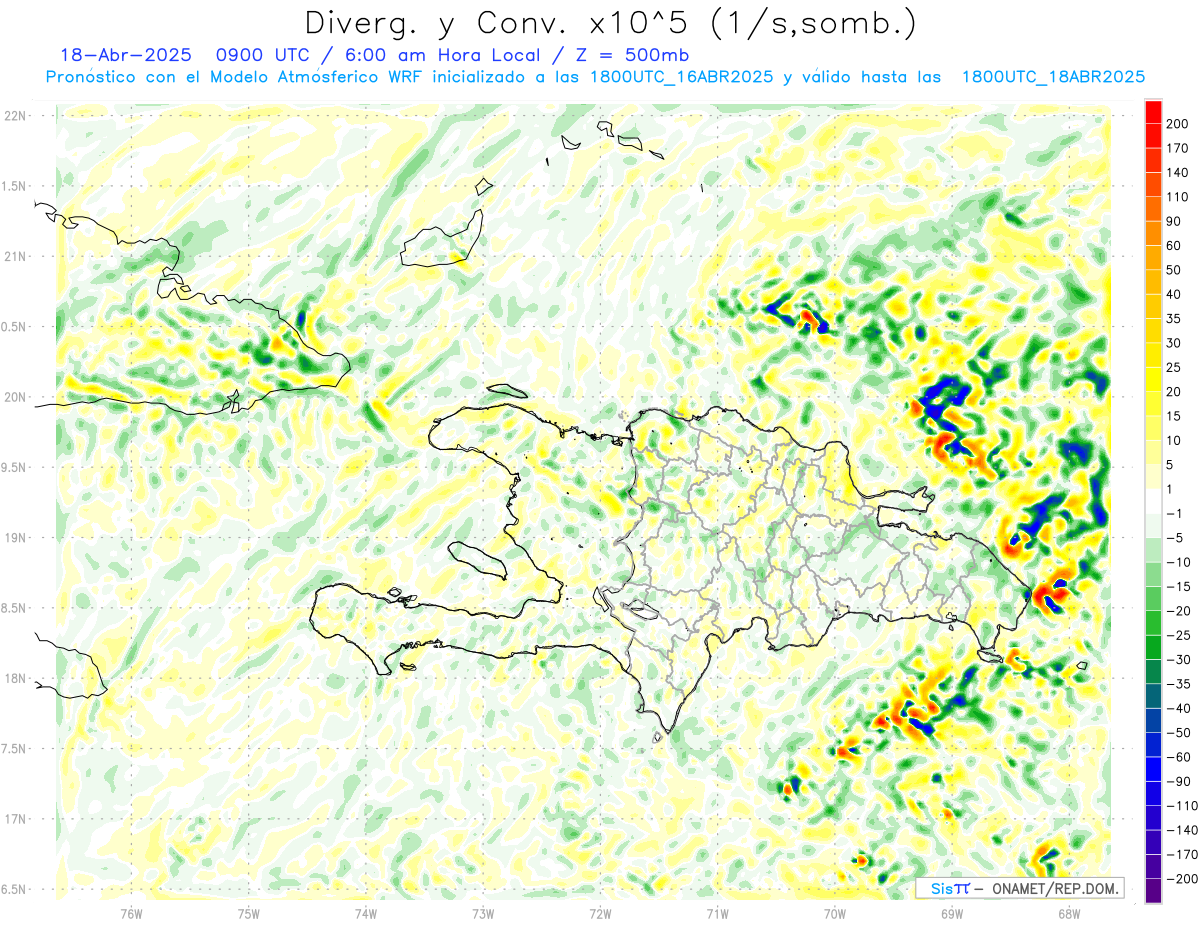Click the '72W' longitude label
The height and width of the screenshot is (927, 1200).
600,913
